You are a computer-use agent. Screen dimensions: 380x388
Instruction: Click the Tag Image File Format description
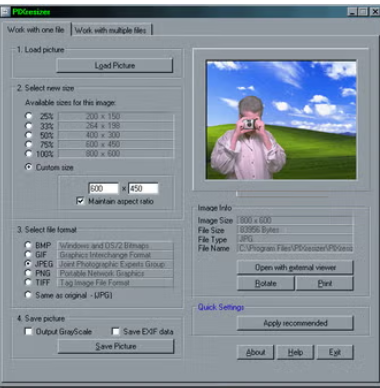(x=115, y=283)
